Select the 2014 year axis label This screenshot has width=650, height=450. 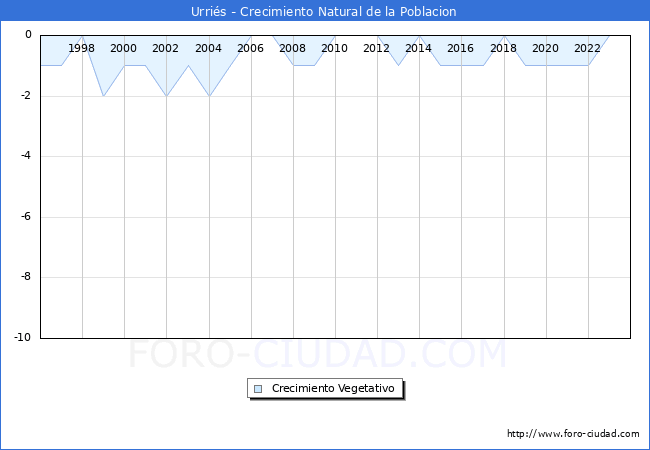pyautogui.click(x=419, y=48)
